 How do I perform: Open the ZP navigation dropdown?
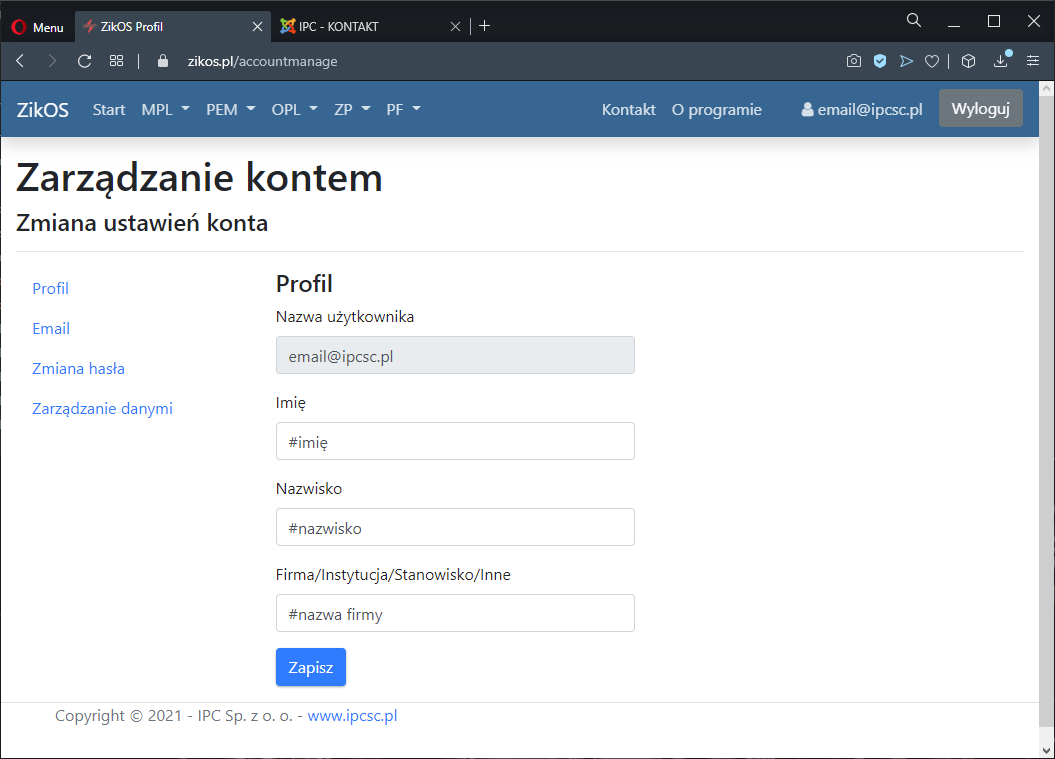point(352,109)
